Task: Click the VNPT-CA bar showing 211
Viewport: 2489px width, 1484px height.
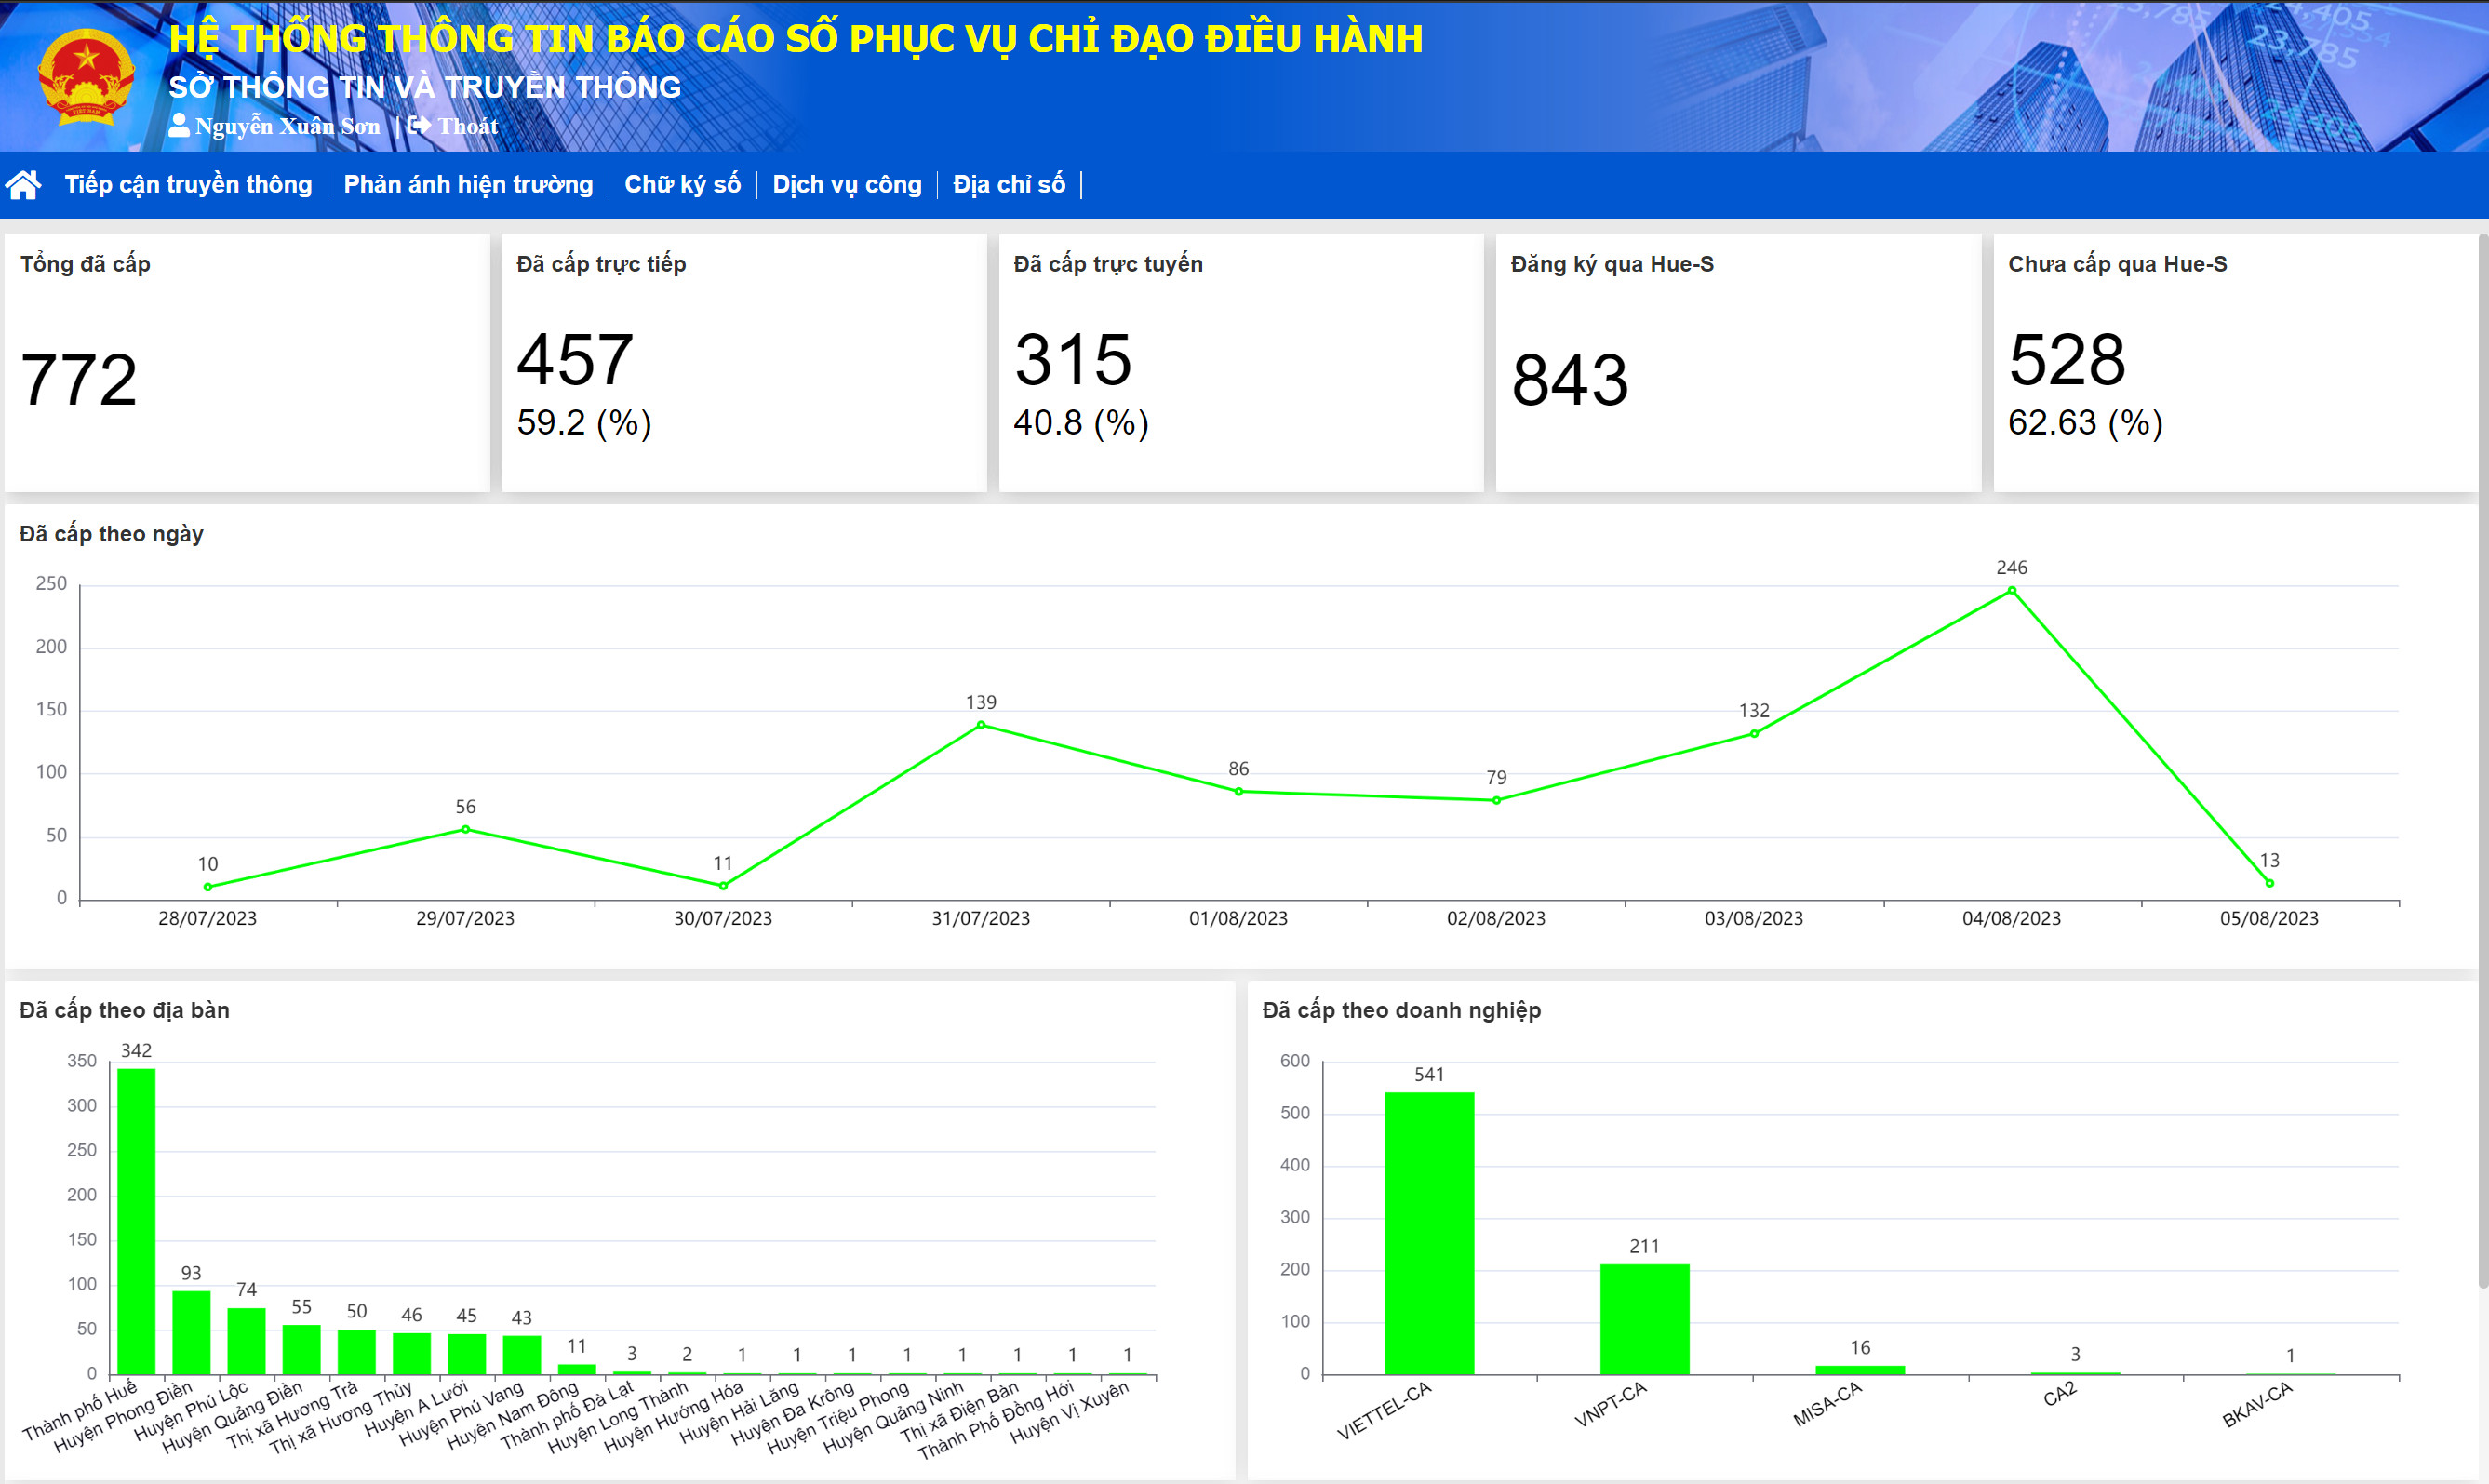Action: (1643, 1318)
